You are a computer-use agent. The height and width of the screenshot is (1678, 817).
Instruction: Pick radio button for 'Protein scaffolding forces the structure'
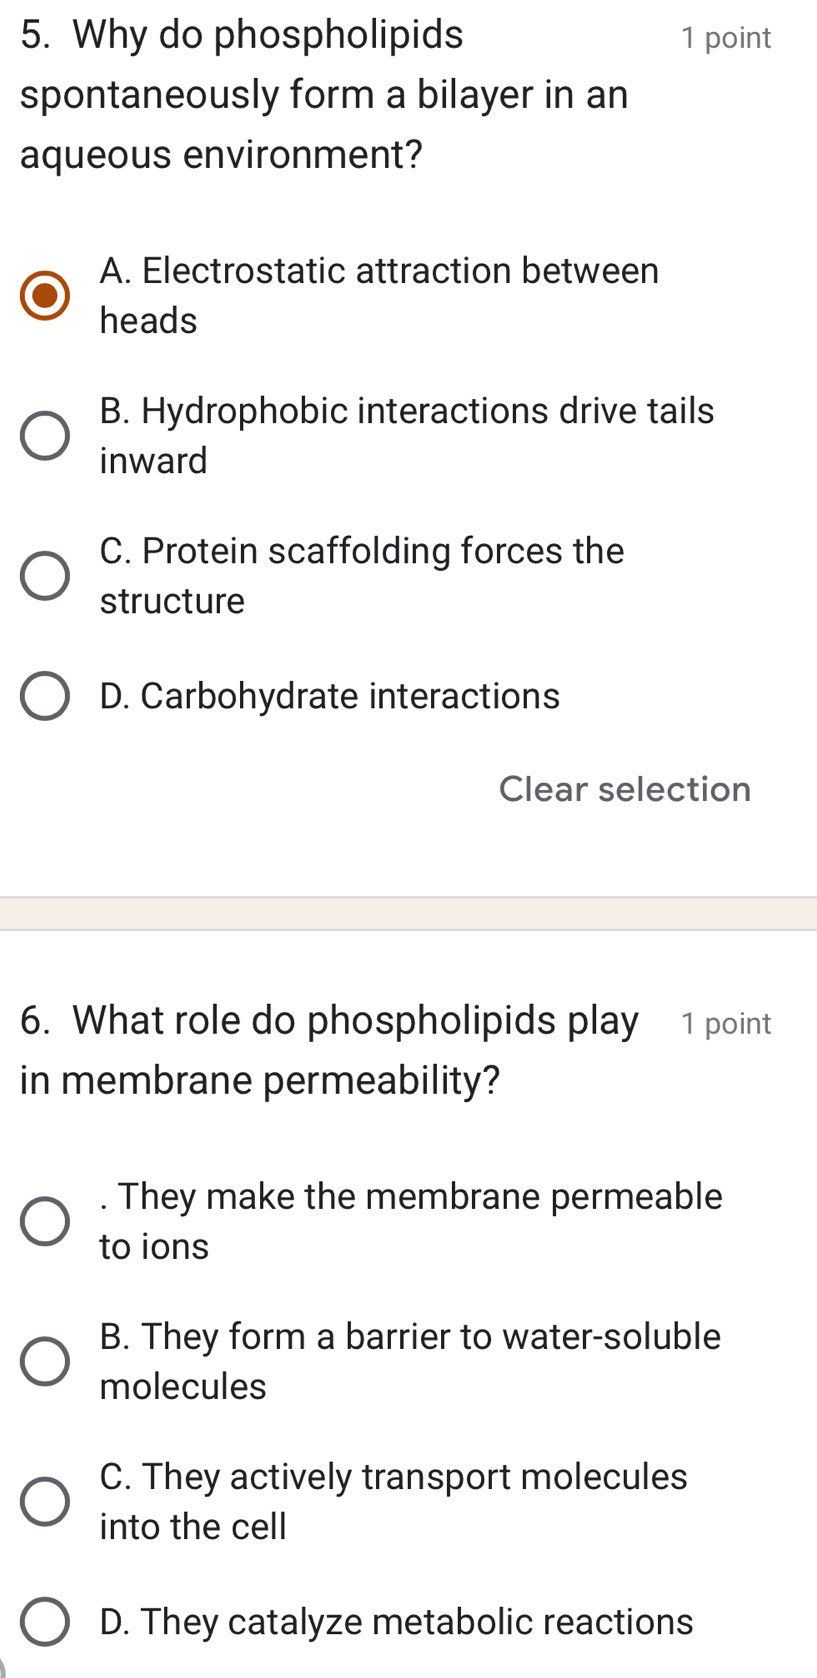pos(46,576)
